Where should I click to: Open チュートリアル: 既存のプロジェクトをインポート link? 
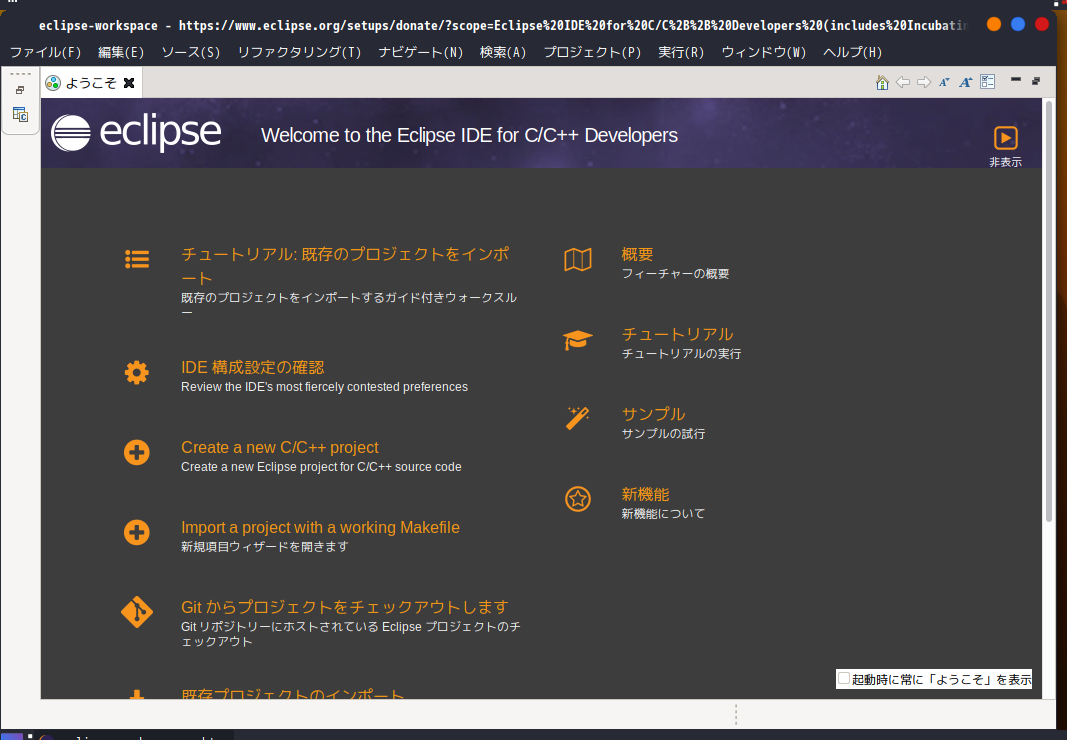[x=345, y=266]
